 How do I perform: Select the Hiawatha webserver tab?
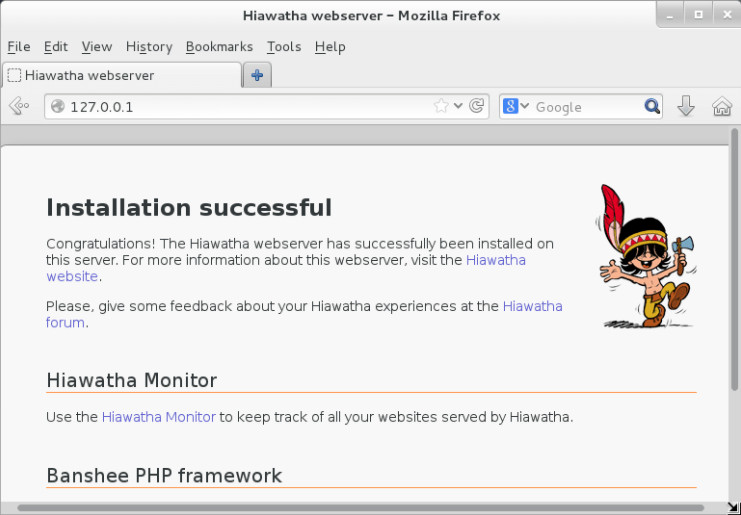[x=122, y=75]
